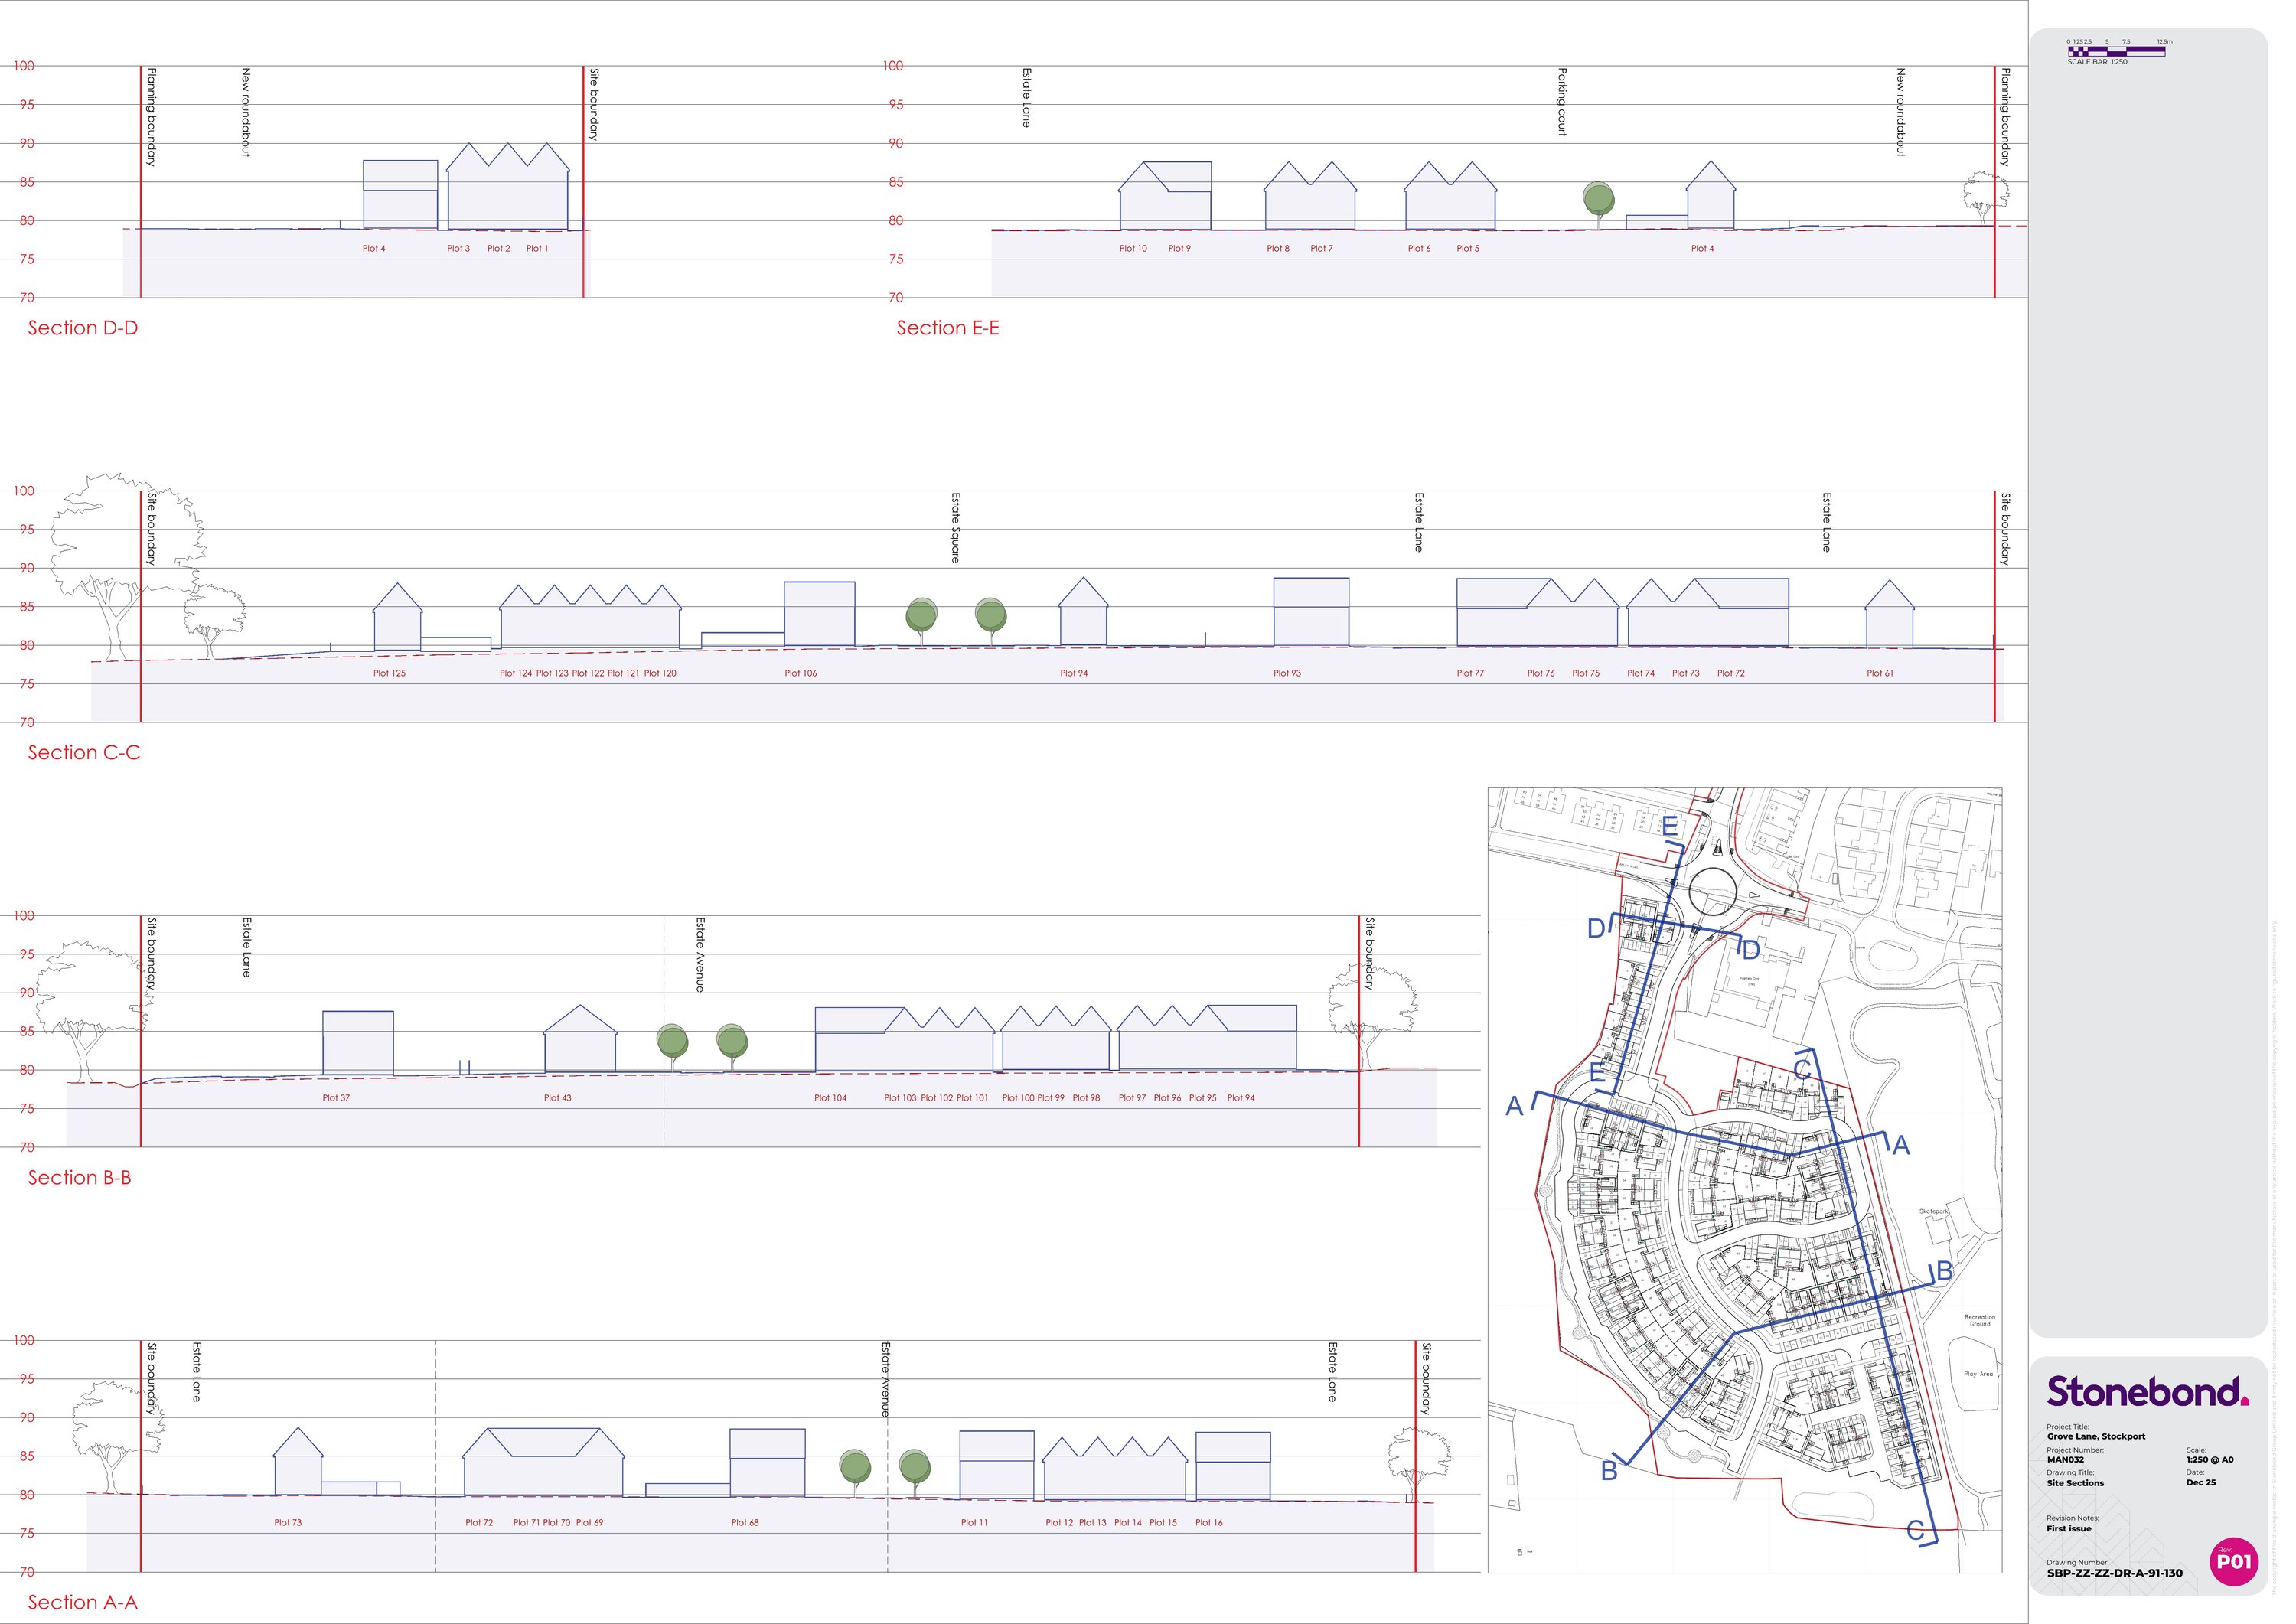Click the green tree in Section E-E
The image size is (2296, 1624).
[x=1599, y=200]
